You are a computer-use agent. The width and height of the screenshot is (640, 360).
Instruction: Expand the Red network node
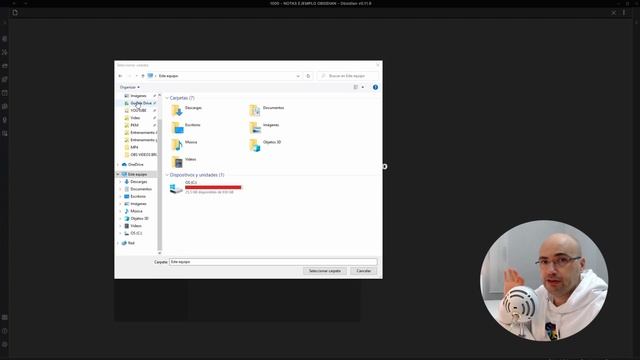tap(118, 243)
